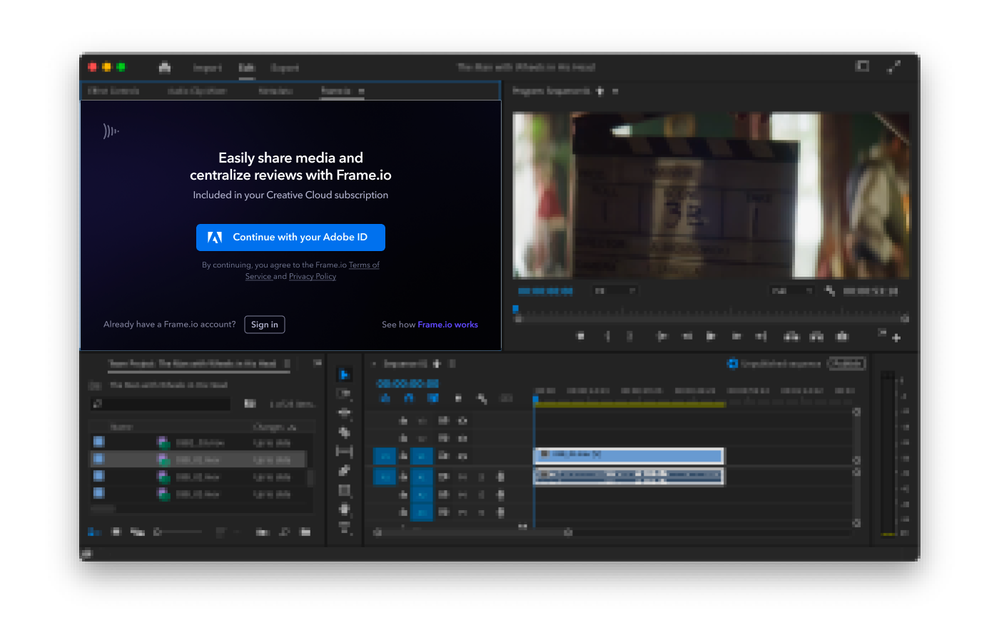Toggle A1 track targeting
This screenshot has height=642, width=999.
[421, 476]
